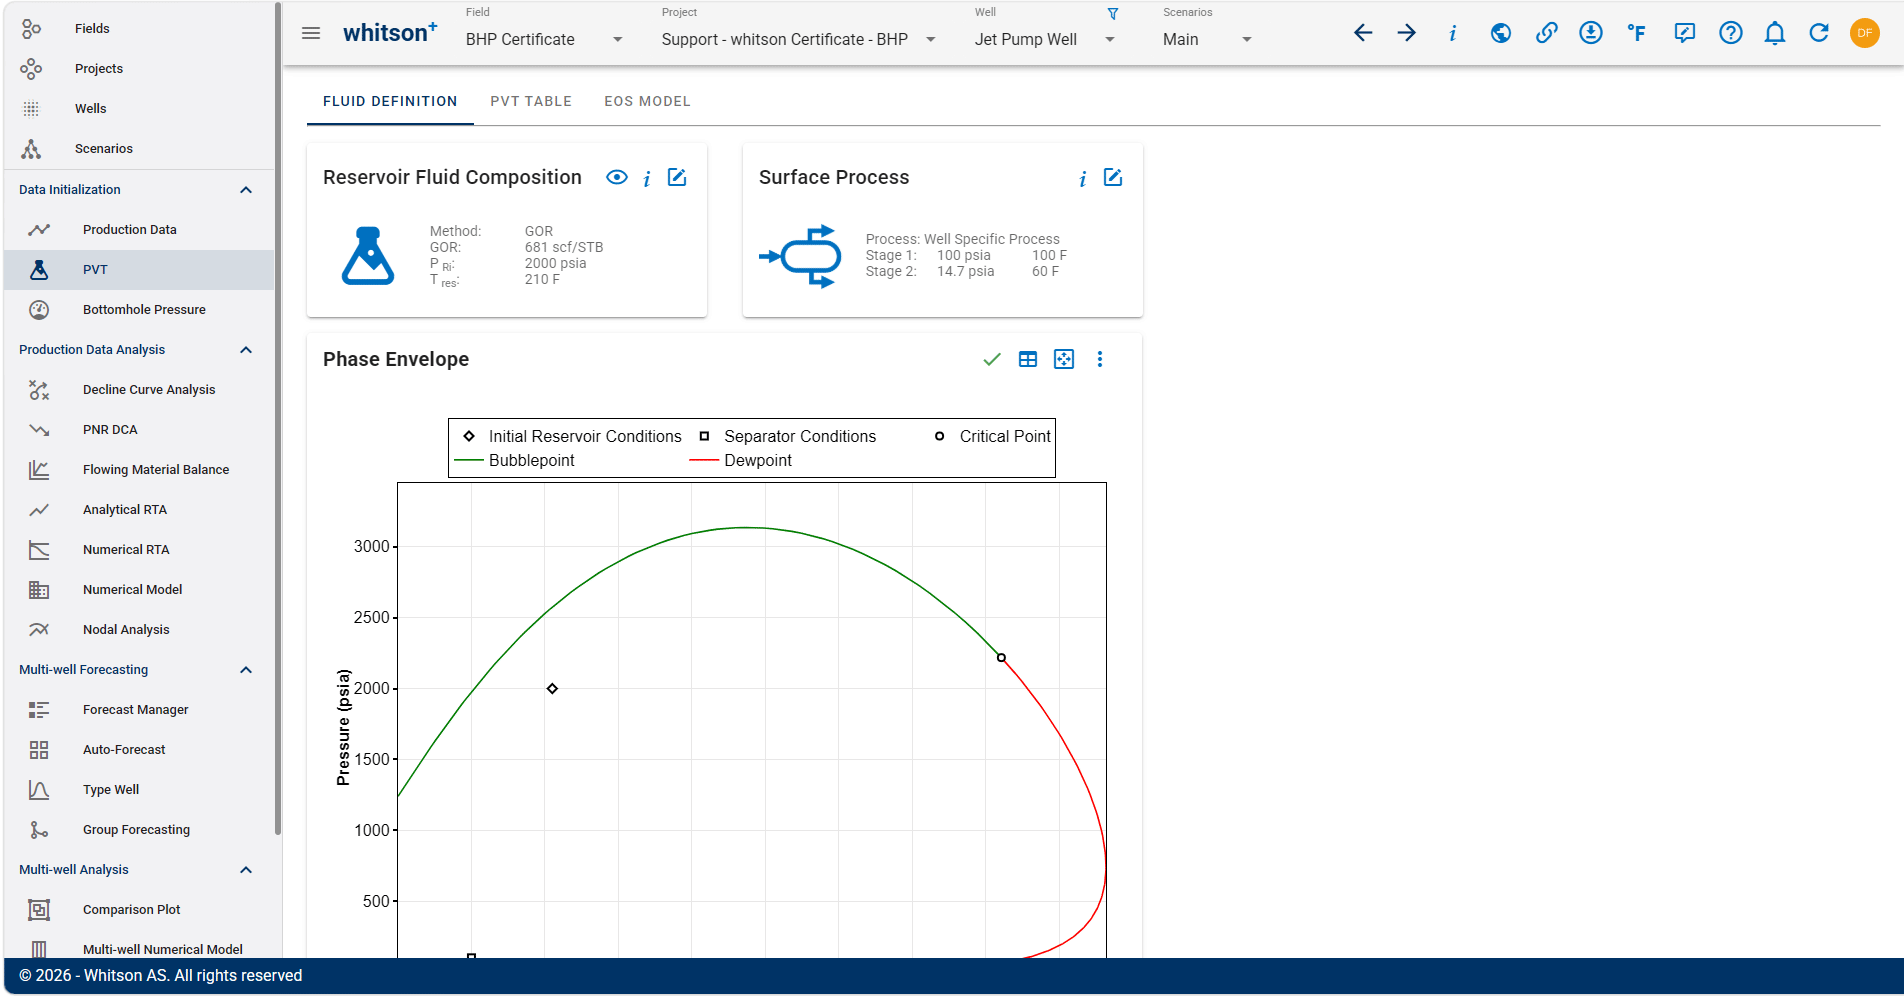Screen dimensions: 1904x997
Task: Click the download circle icon
Action: [x=1591, y=33]
